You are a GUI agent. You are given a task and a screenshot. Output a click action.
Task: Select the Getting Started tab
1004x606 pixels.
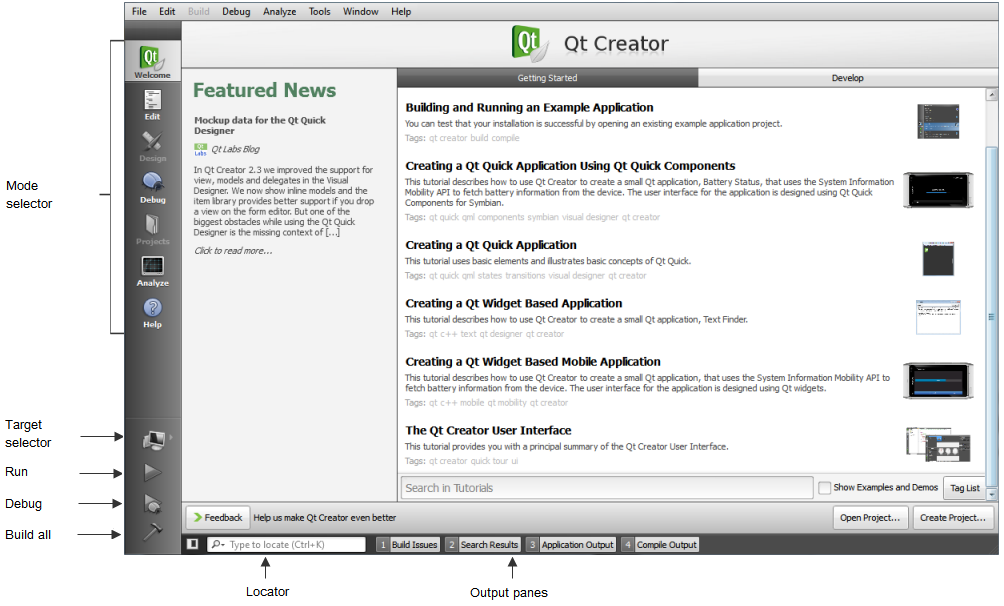point(547,78)
